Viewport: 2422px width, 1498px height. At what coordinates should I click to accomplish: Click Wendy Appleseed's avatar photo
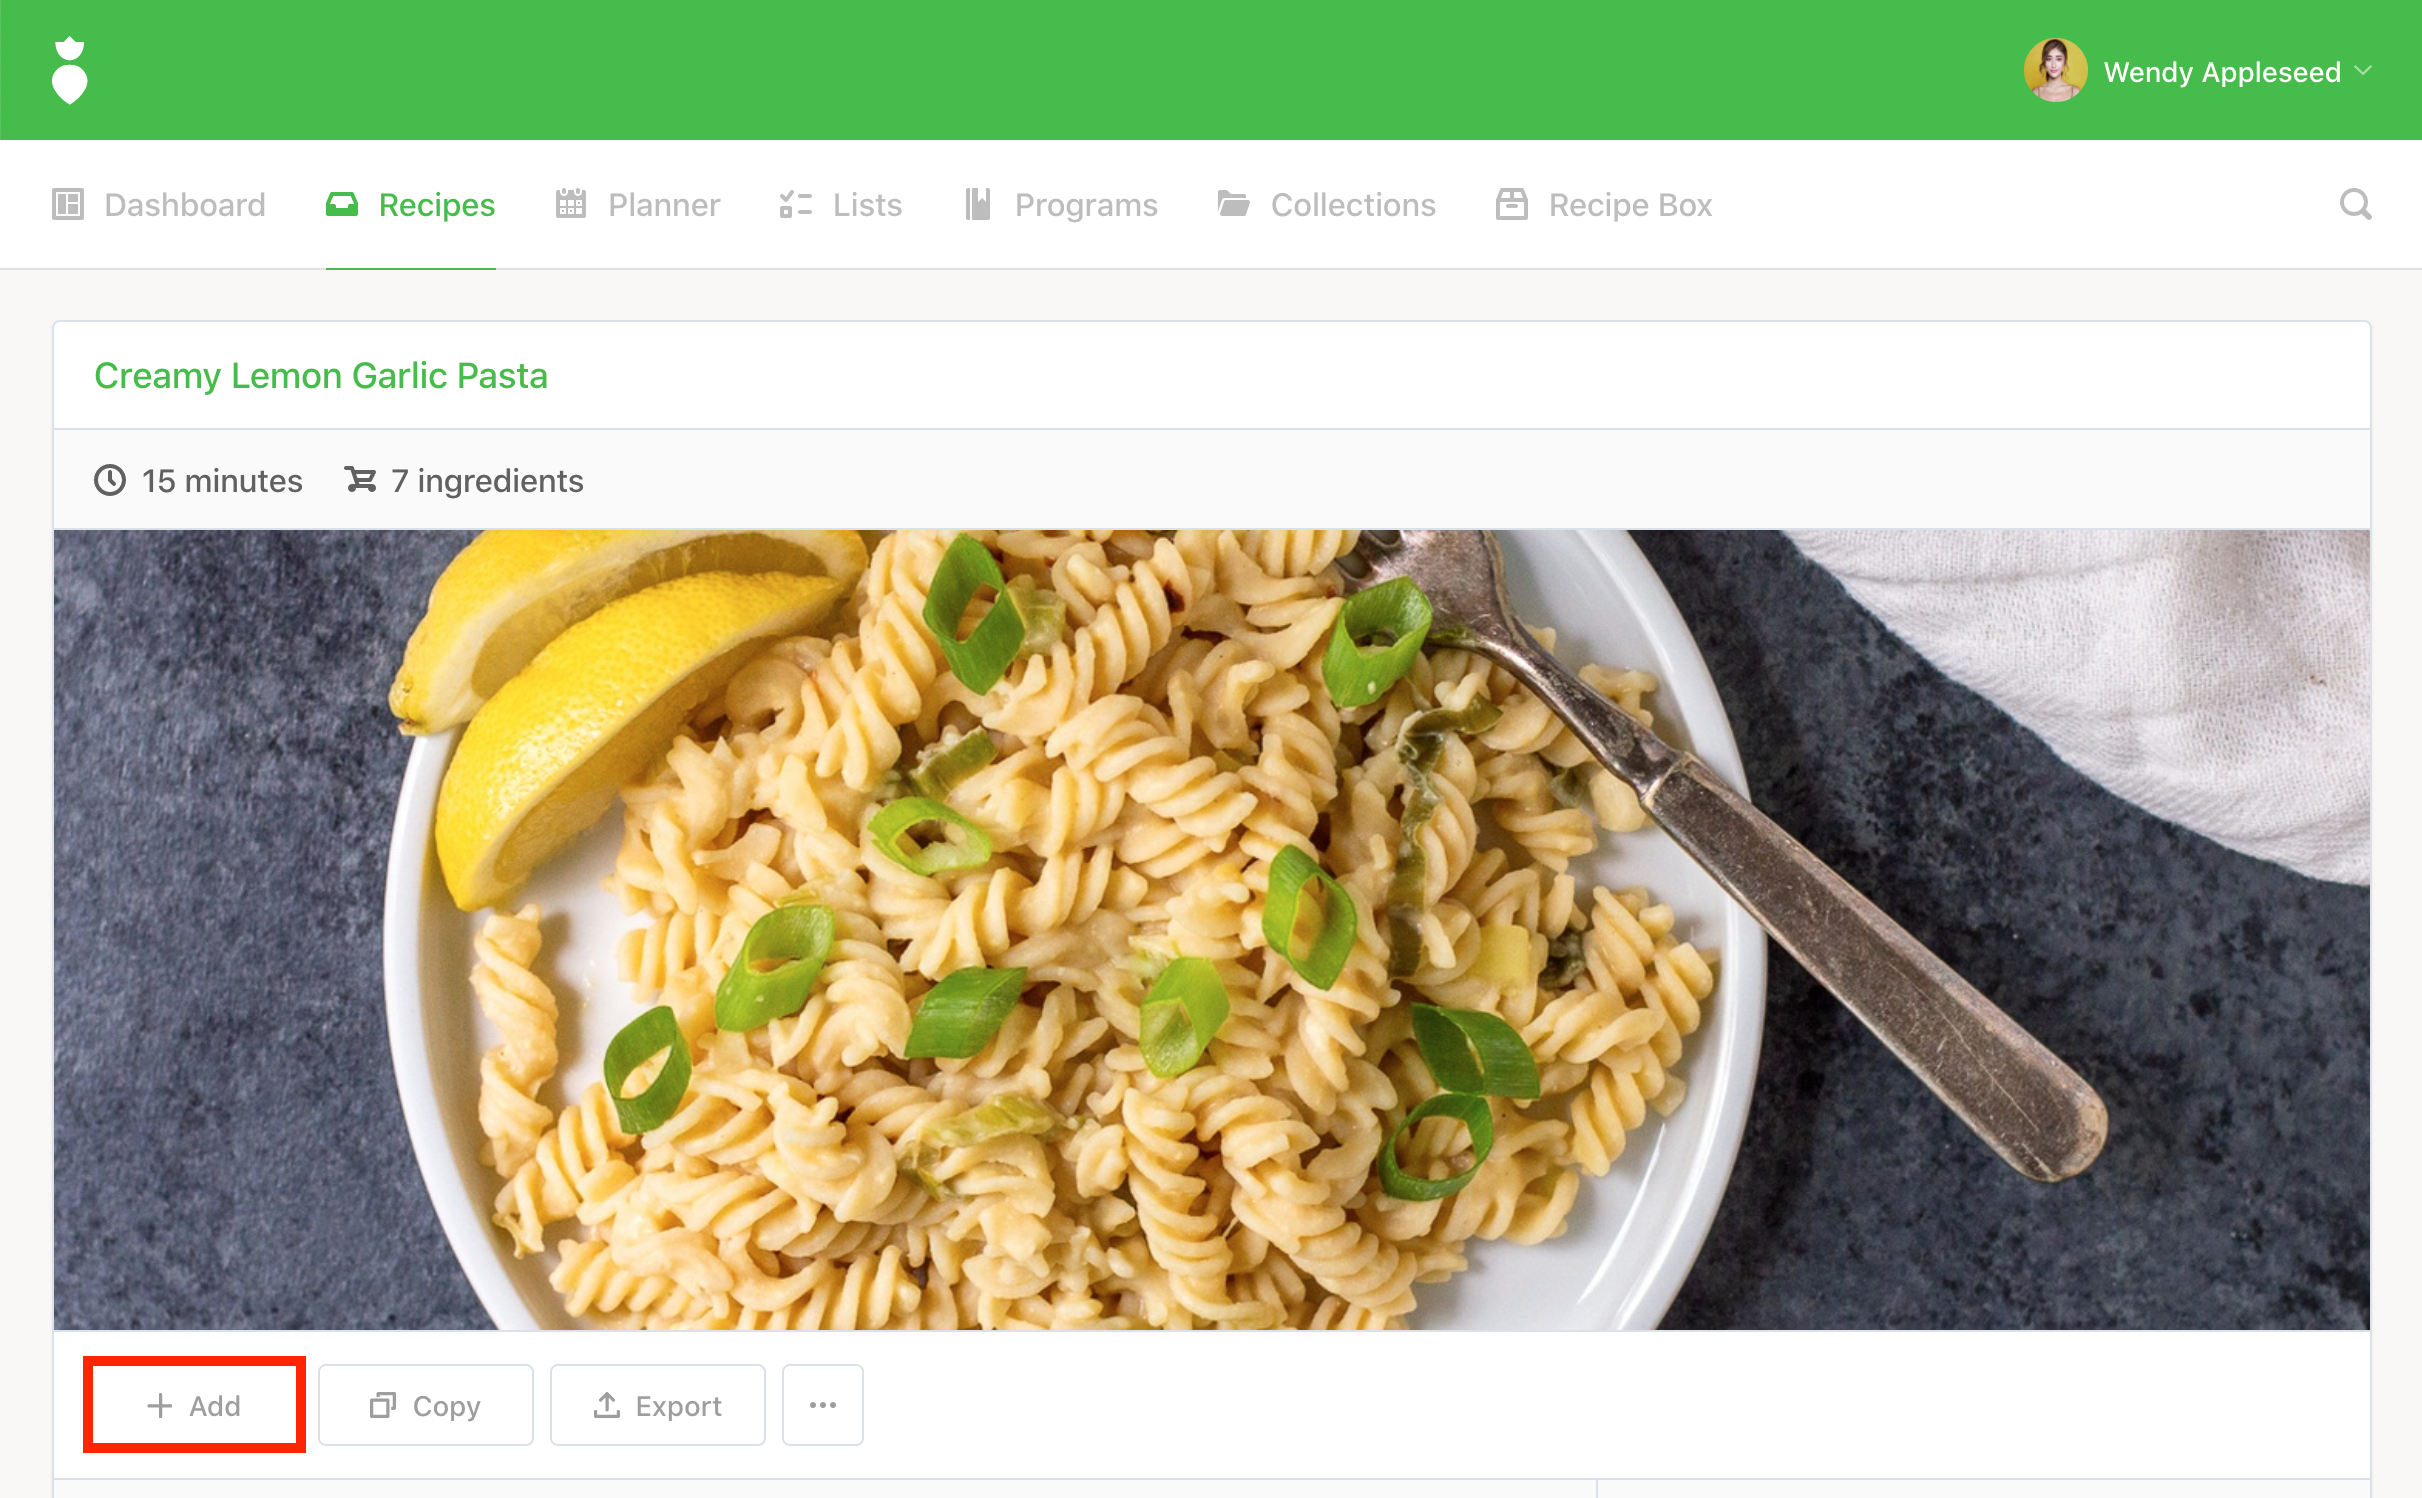(x=2055, y=71)
